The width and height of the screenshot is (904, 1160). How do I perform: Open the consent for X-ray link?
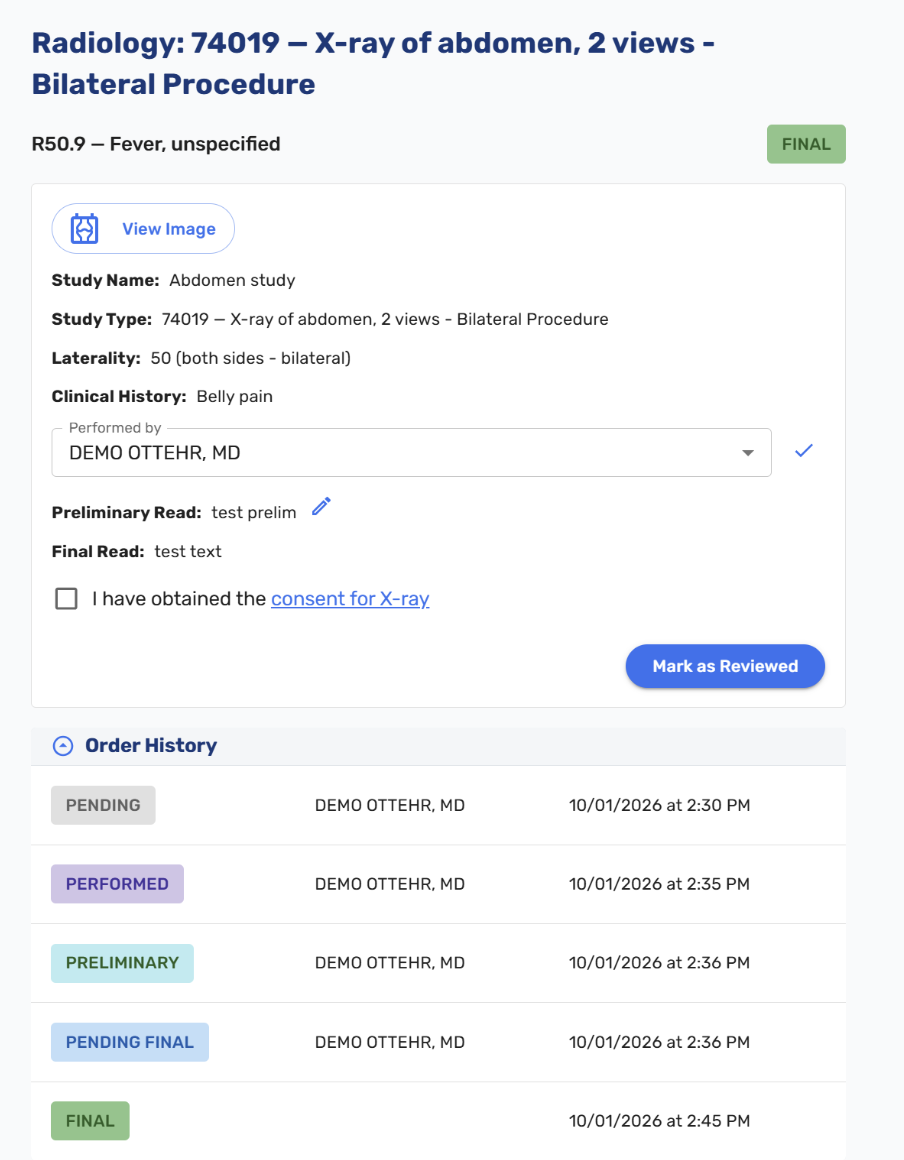point(350,598)
